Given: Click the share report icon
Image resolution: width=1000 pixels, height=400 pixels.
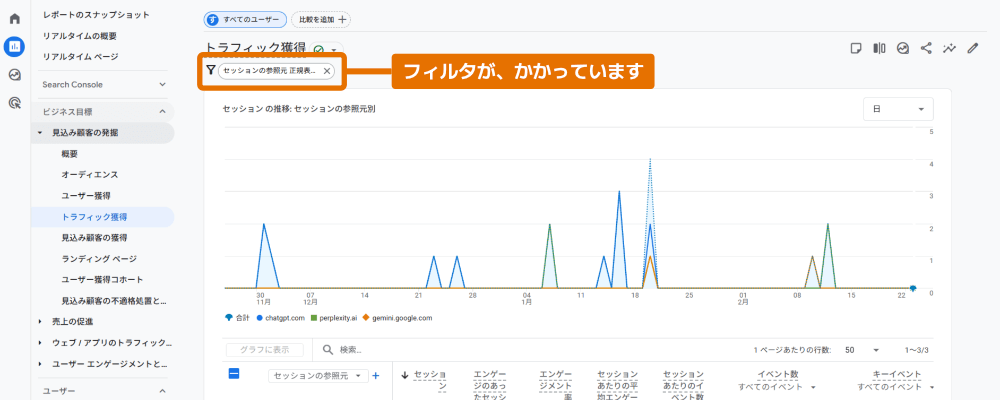Looking at the screenshot, I should pos(926,47).
